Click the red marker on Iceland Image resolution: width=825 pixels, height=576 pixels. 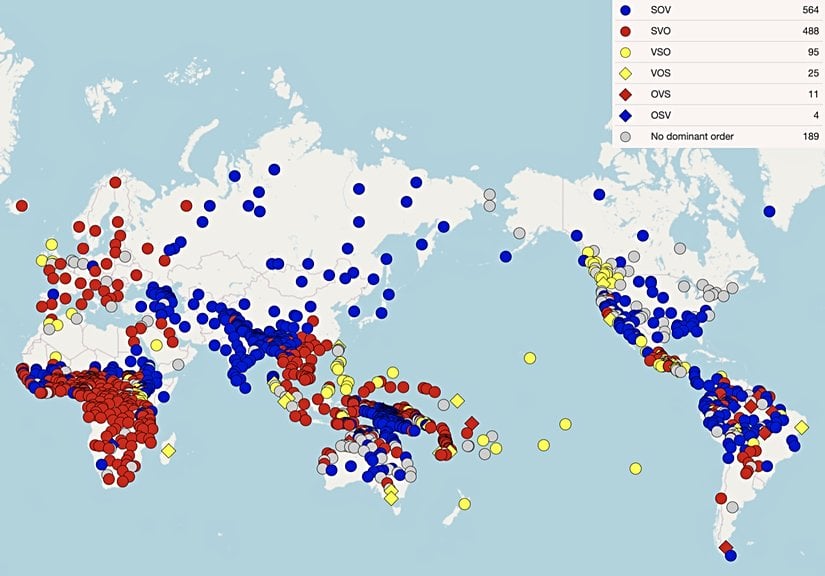click(x=22, y=206)
